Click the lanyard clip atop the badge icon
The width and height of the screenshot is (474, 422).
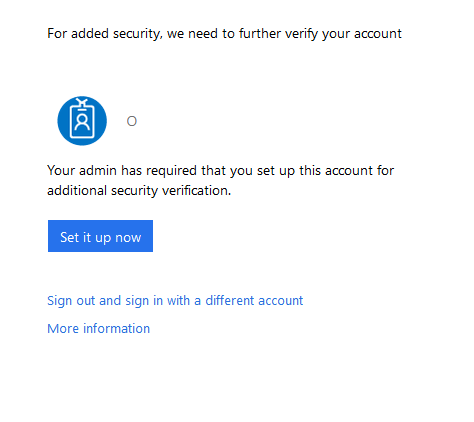pos(82,102)
